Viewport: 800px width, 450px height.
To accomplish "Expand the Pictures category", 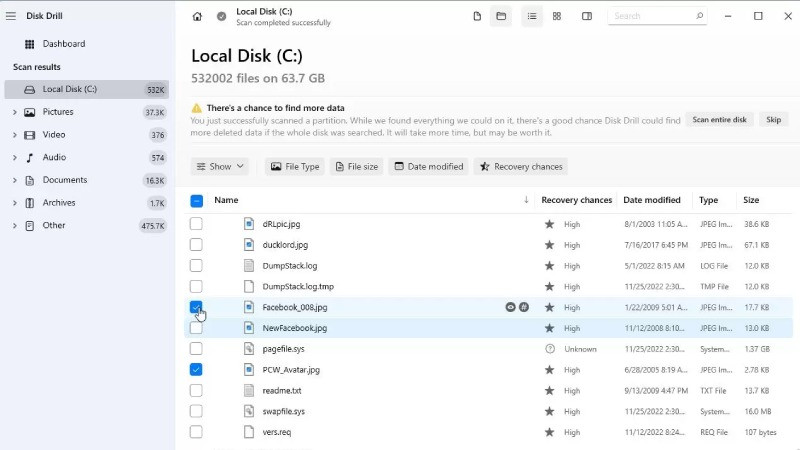I will coord(14,112).
